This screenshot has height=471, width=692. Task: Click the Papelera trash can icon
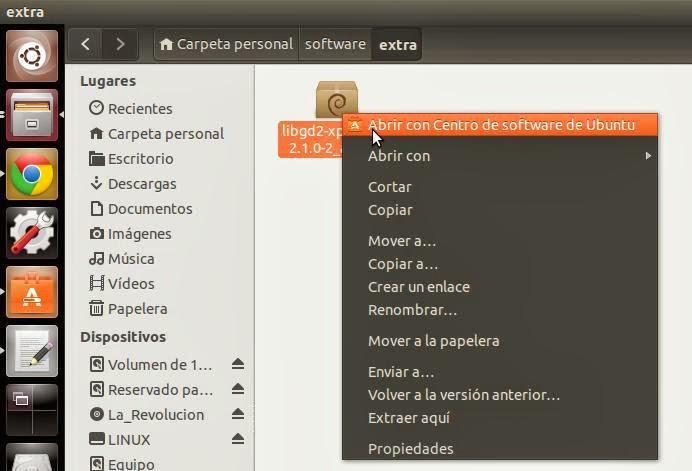point(96,308)
